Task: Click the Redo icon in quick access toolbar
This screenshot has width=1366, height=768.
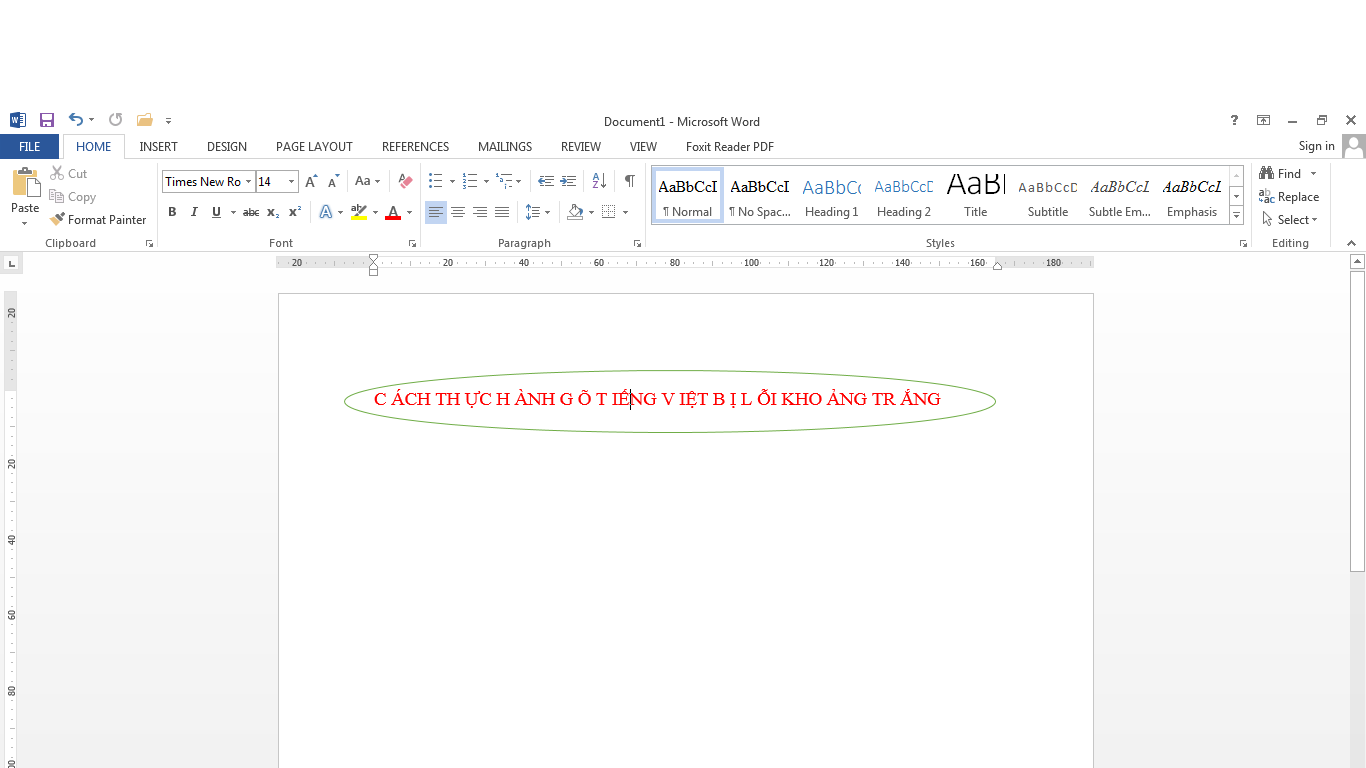Action: 115,120
